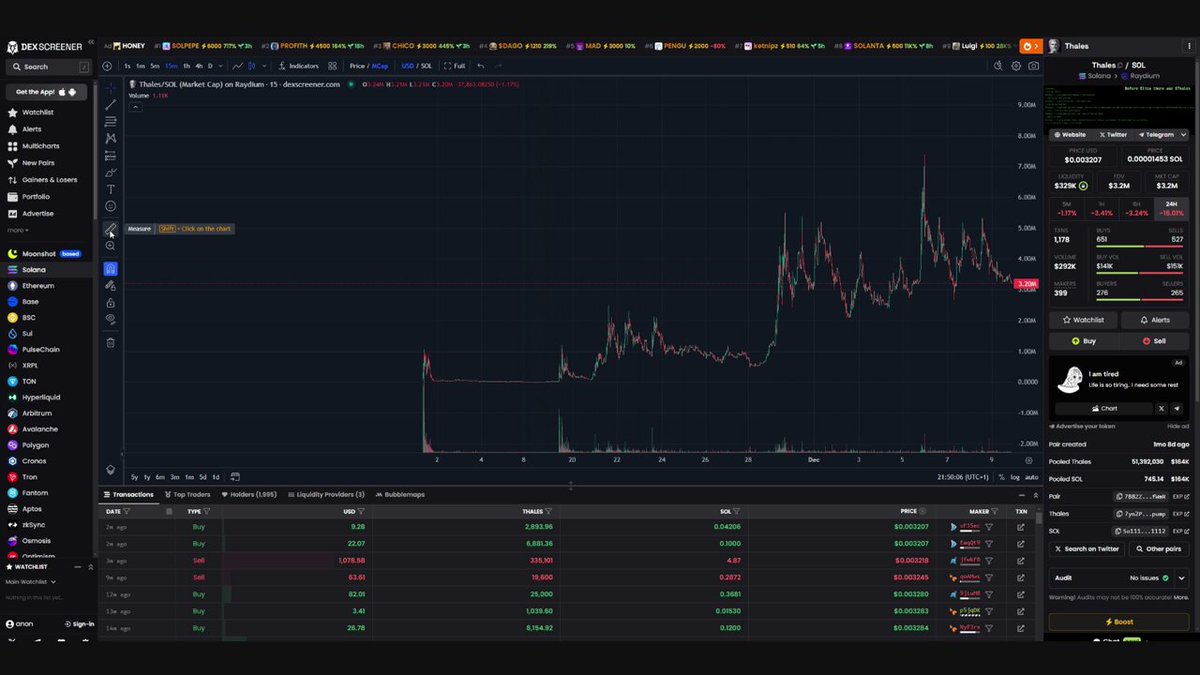
Task: Toggle log scale on chart
Action: [x=1015, y=477]
